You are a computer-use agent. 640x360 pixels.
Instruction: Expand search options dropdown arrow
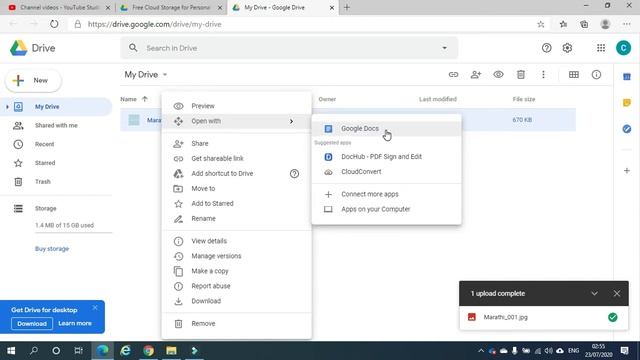[444, 48]
